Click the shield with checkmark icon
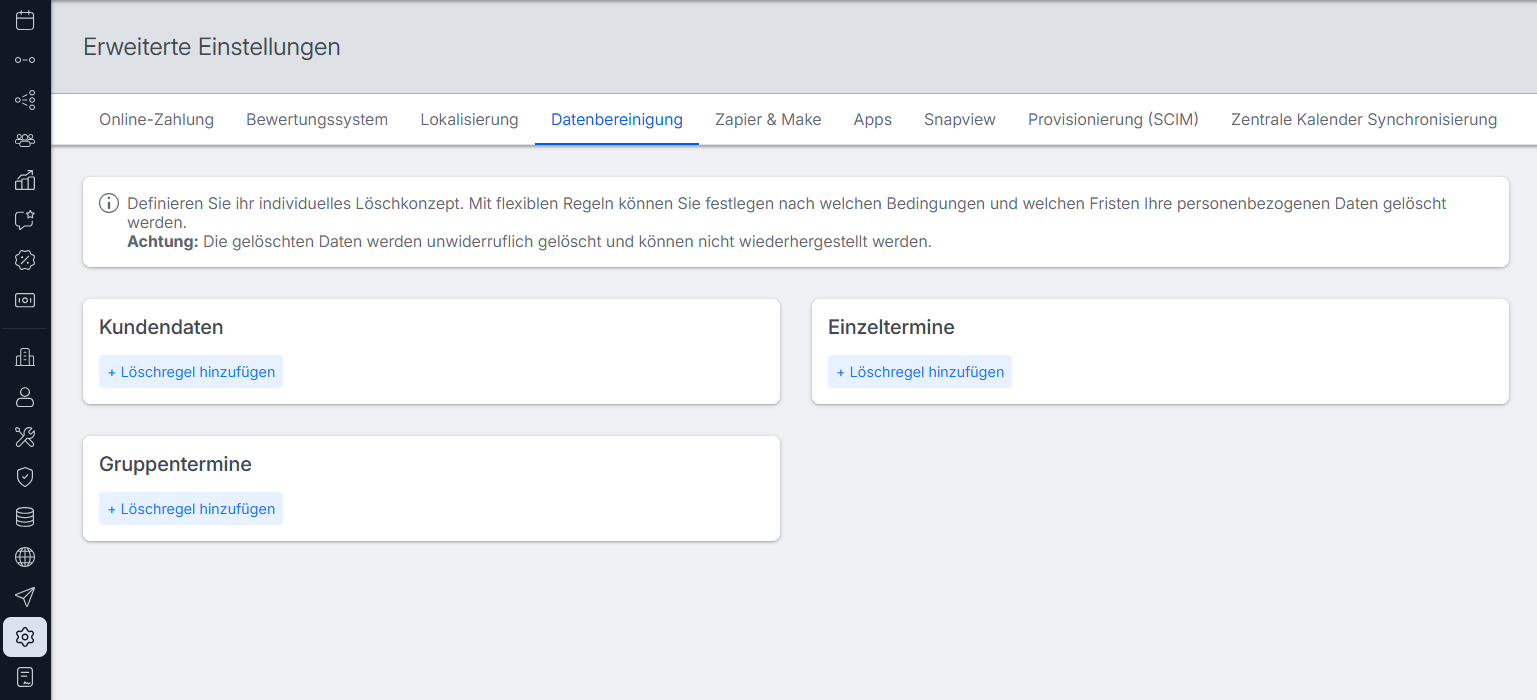1537x700 pixels. click(25, 477)
